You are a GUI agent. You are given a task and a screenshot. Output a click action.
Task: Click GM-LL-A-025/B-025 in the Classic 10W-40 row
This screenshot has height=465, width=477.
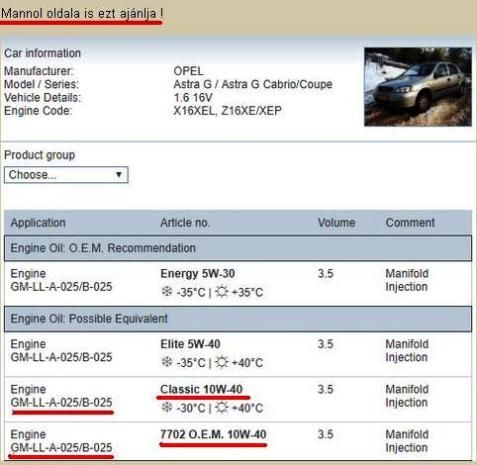click(x=61, y=403)
